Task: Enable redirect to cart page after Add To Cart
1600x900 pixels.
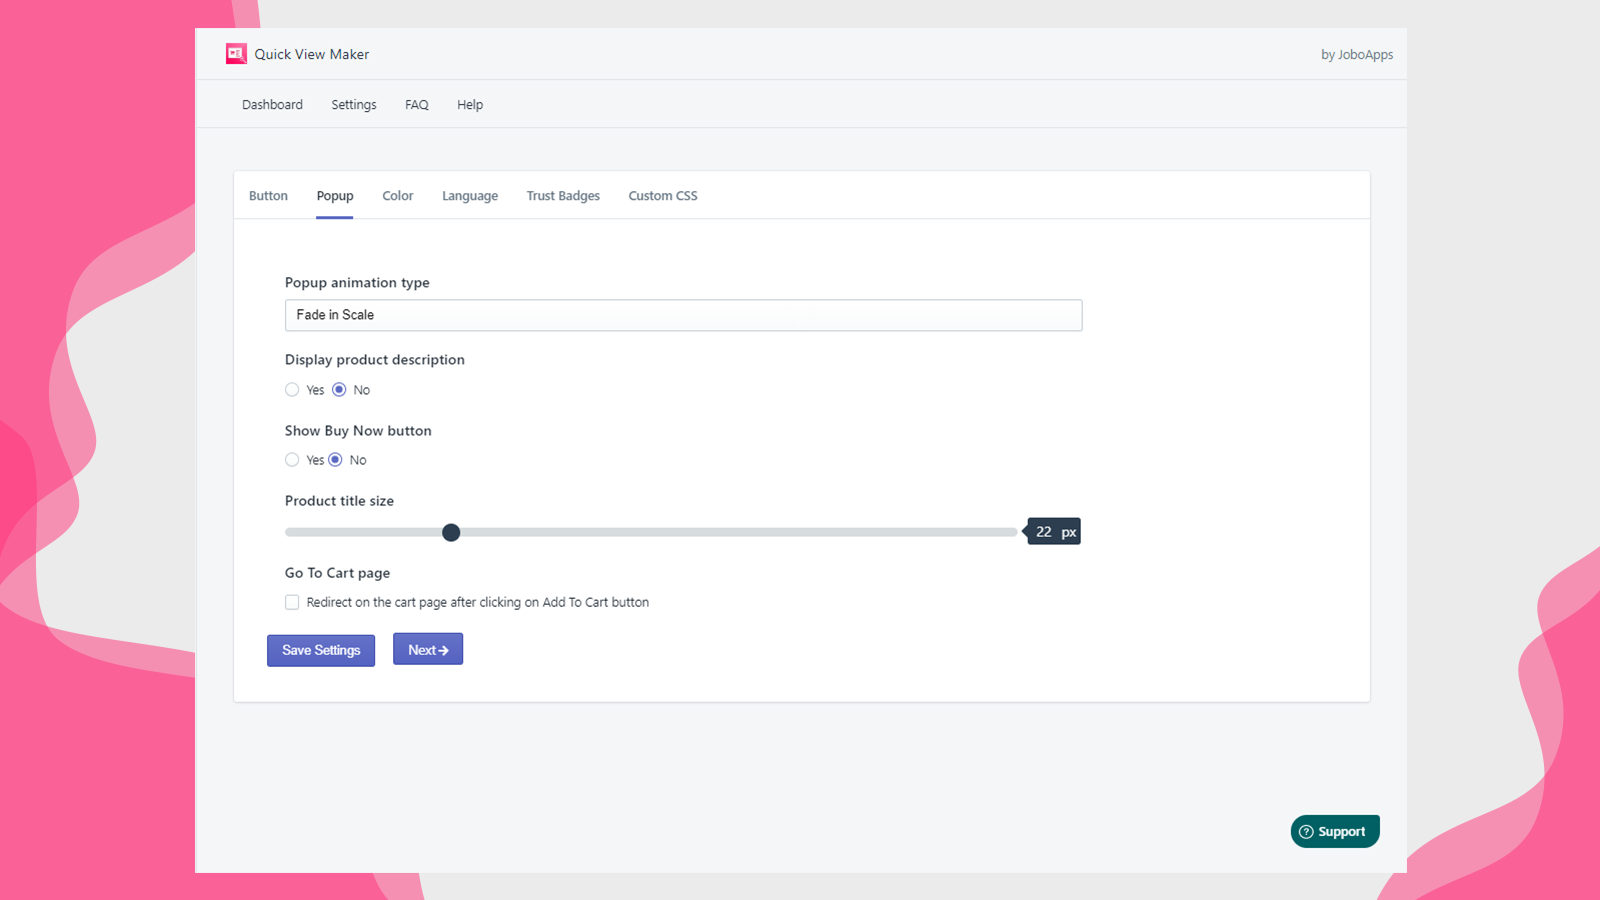Action: (x=291, y=602)
